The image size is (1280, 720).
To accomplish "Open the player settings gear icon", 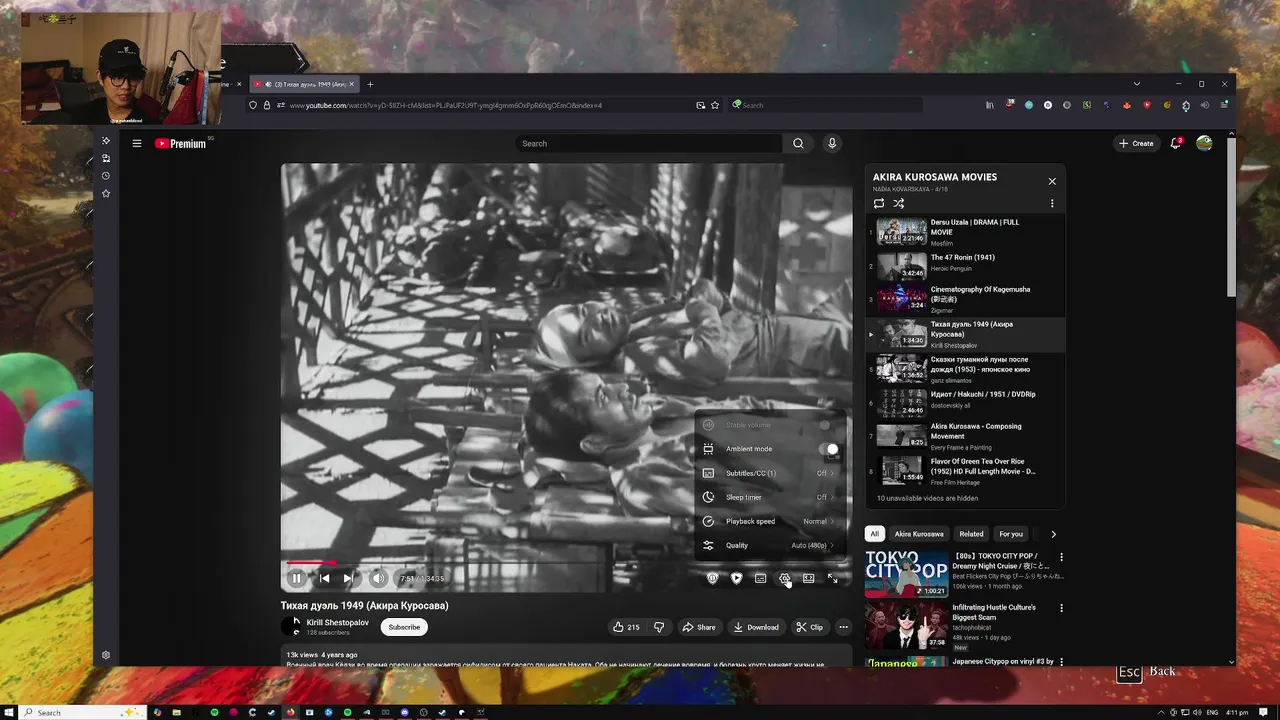I will click(x=785, y=578).
